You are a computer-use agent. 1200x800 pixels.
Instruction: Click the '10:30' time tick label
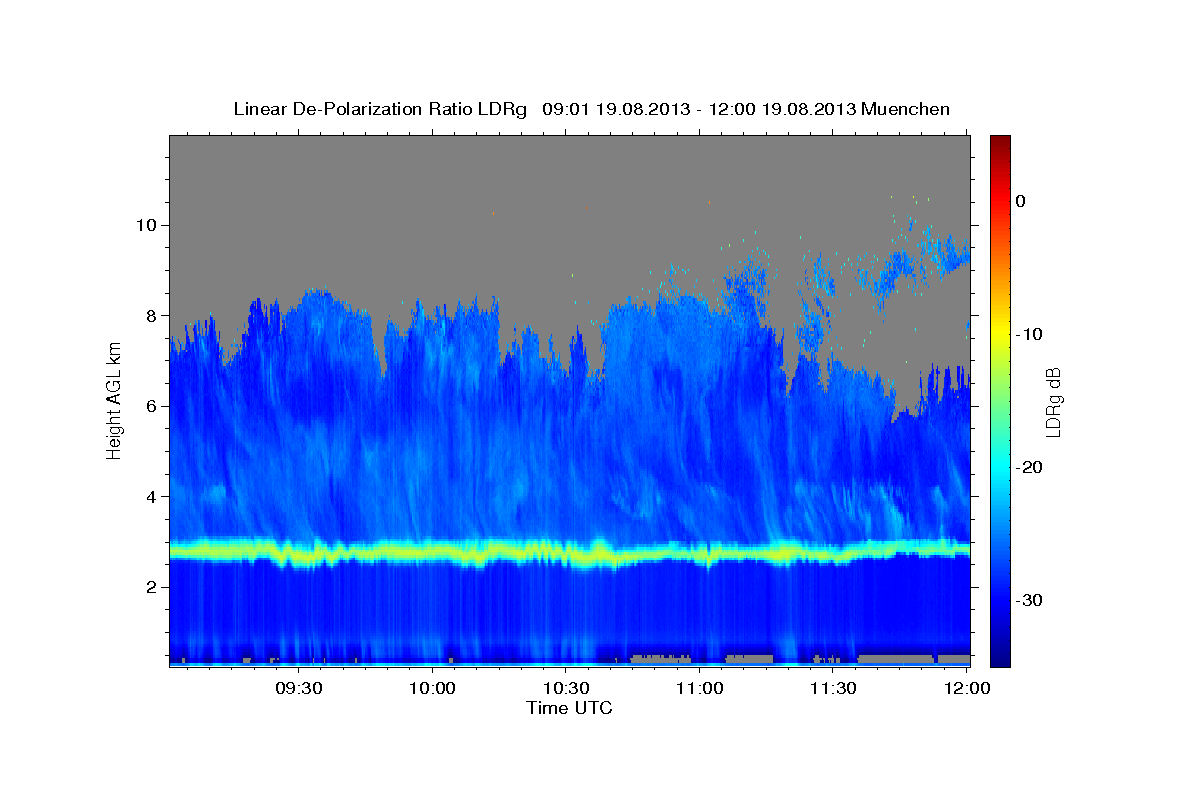(x=566, y=688)
